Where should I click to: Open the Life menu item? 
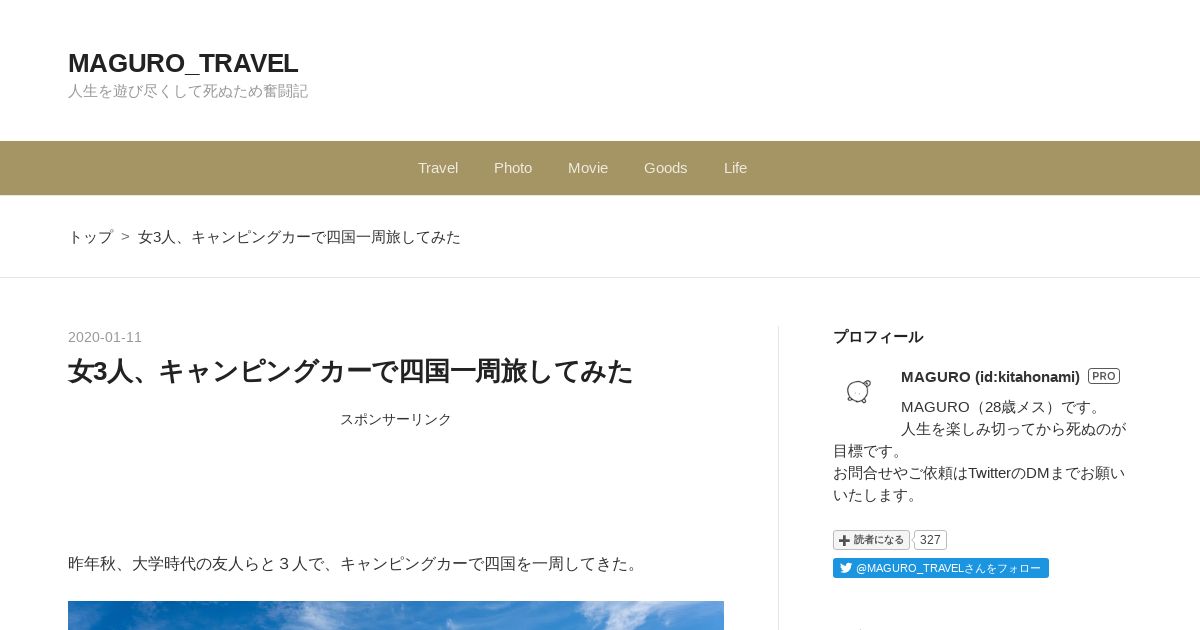(x=735, y=168)
